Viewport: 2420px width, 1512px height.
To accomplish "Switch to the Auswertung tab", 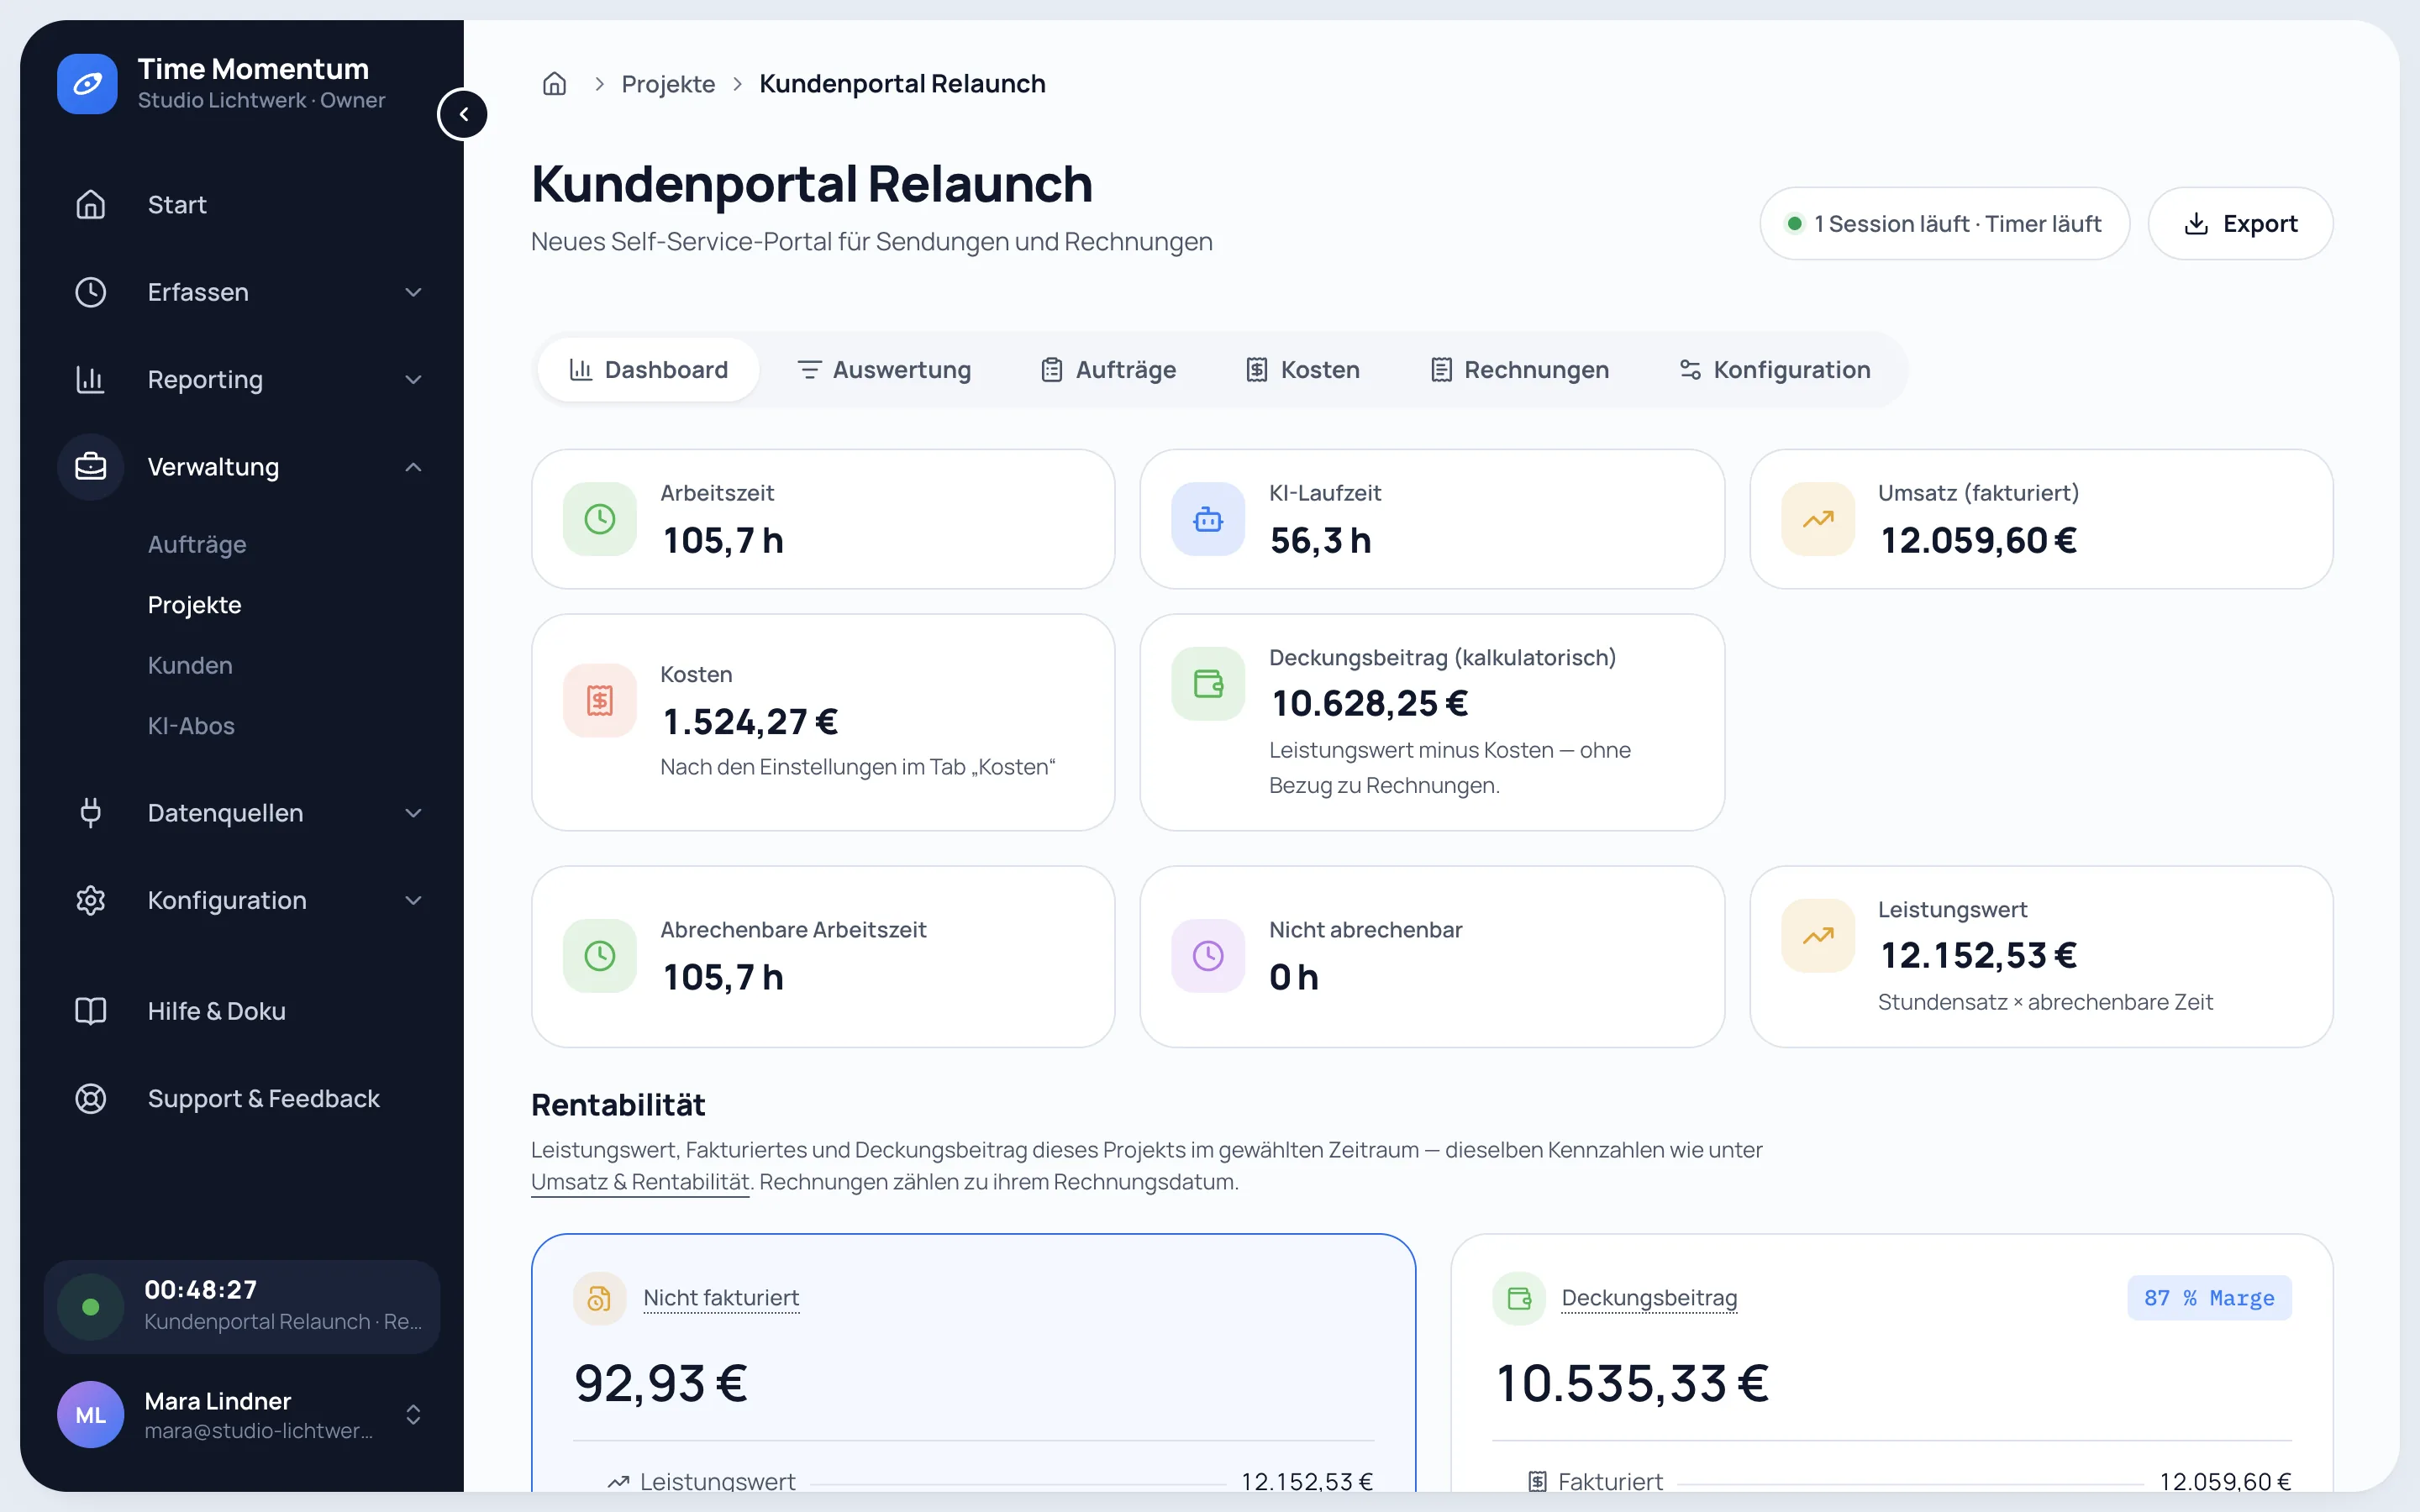I will pos(884,370).
